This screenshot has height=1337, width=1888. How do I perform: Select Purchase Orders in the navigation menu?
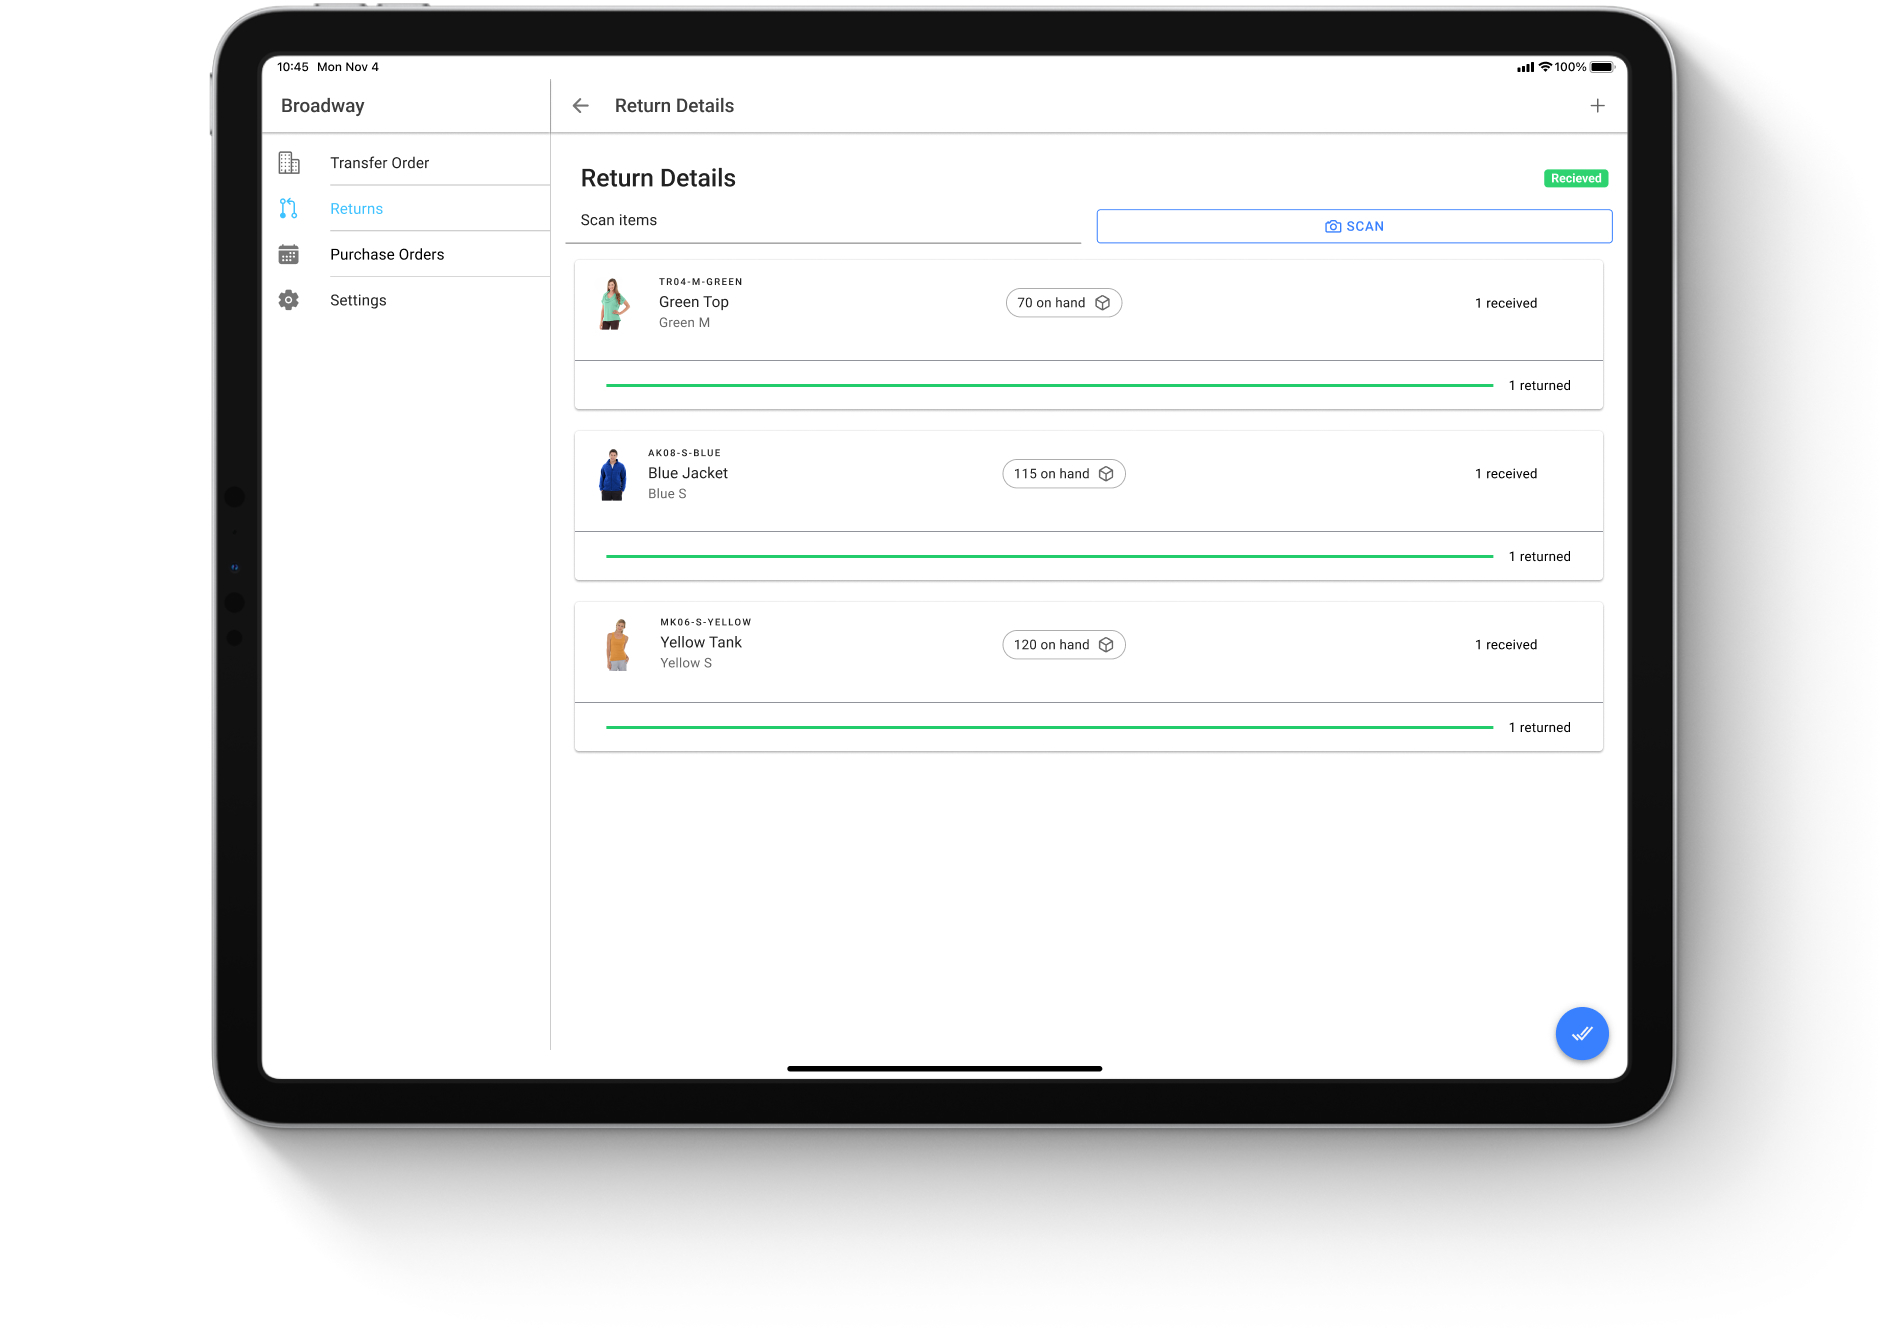[387, 254]
